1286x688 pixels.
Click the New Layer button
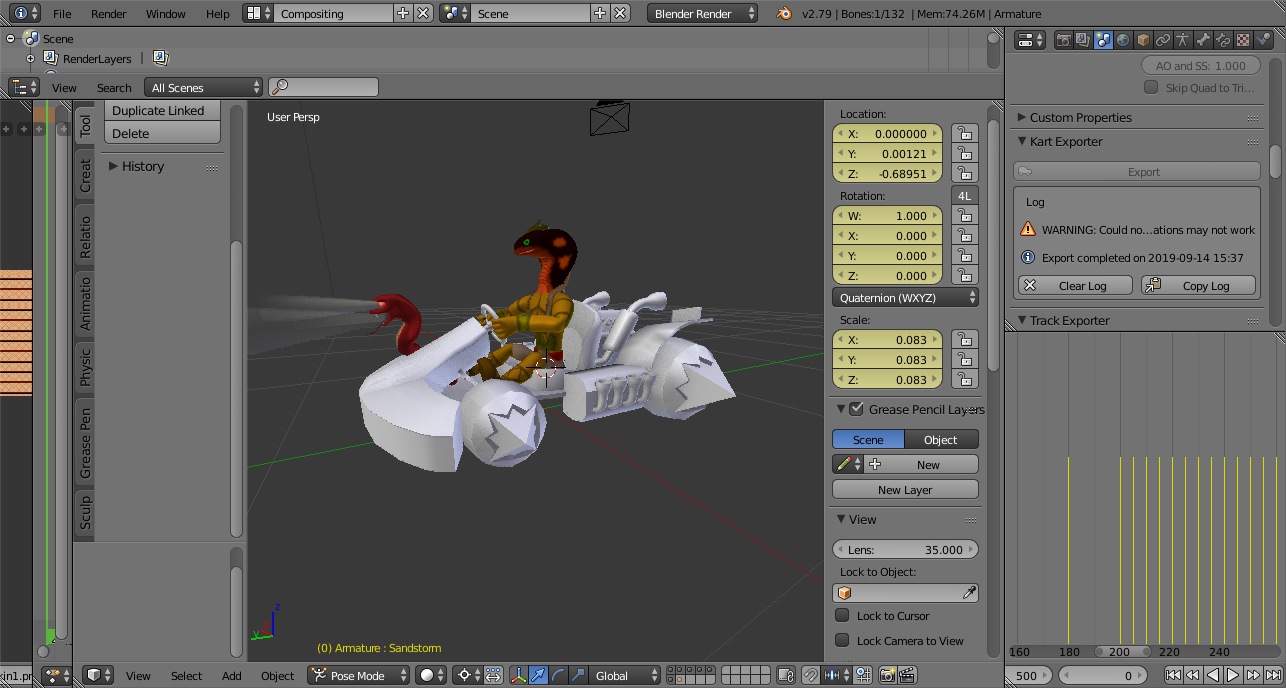(905, 490)
